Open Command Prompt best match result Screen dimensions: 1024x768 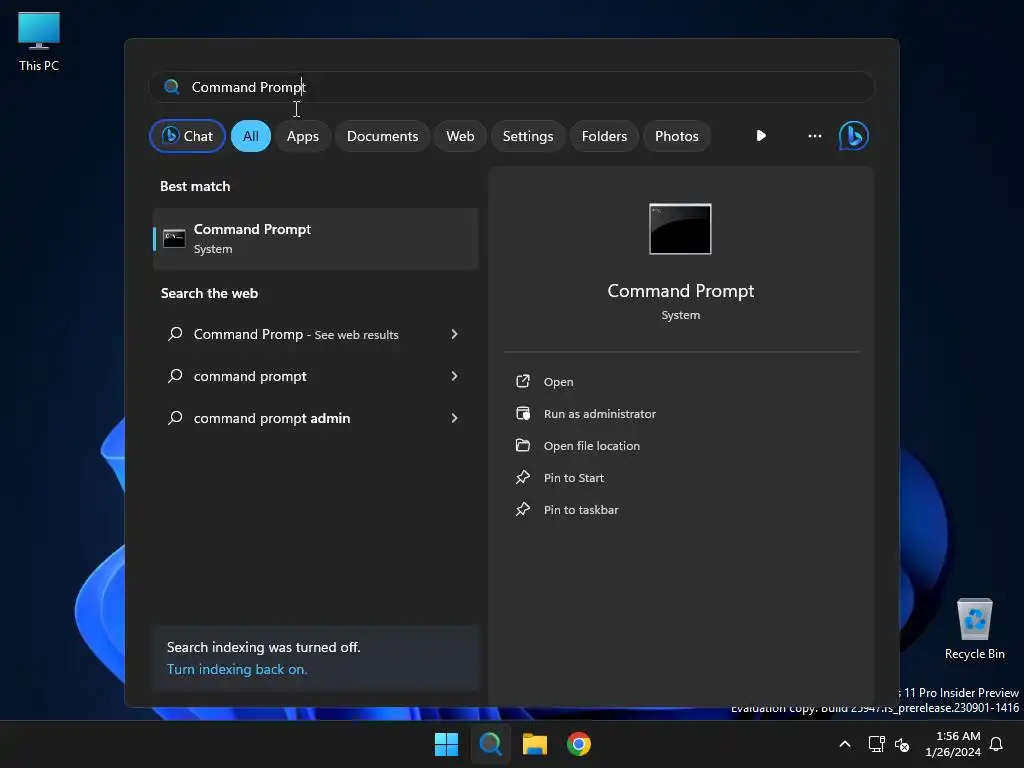(x=315, y=238)
